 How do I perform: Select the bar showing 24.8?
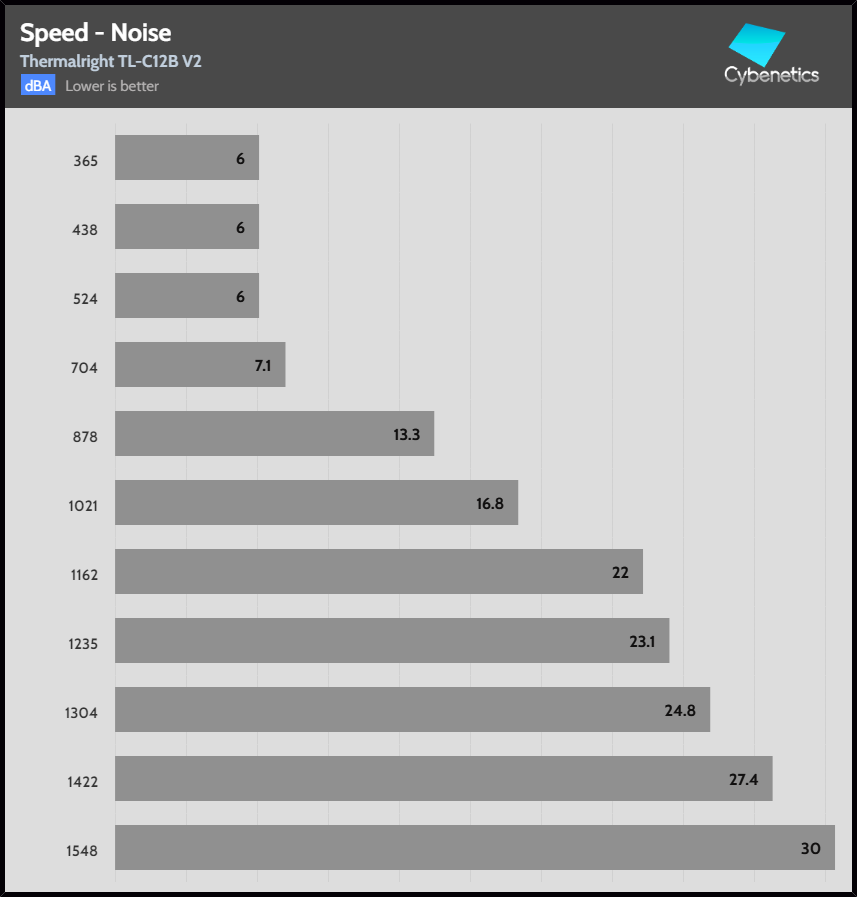coord(412,709)
